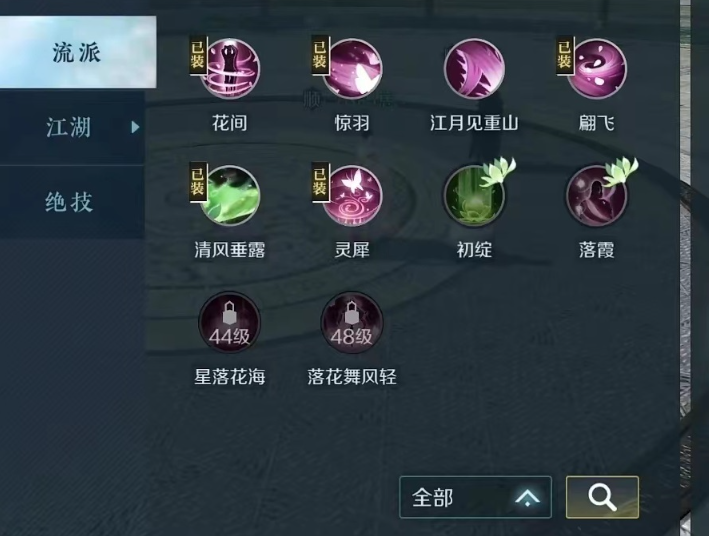
Task: Select the 花间 skill icon
Action: pyautogui.click(x=230, y=69)
